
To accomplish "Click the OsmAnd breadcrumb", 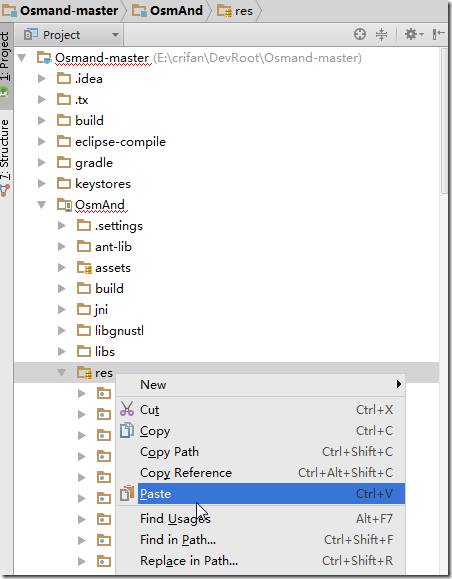I will (x=168, y=10).
